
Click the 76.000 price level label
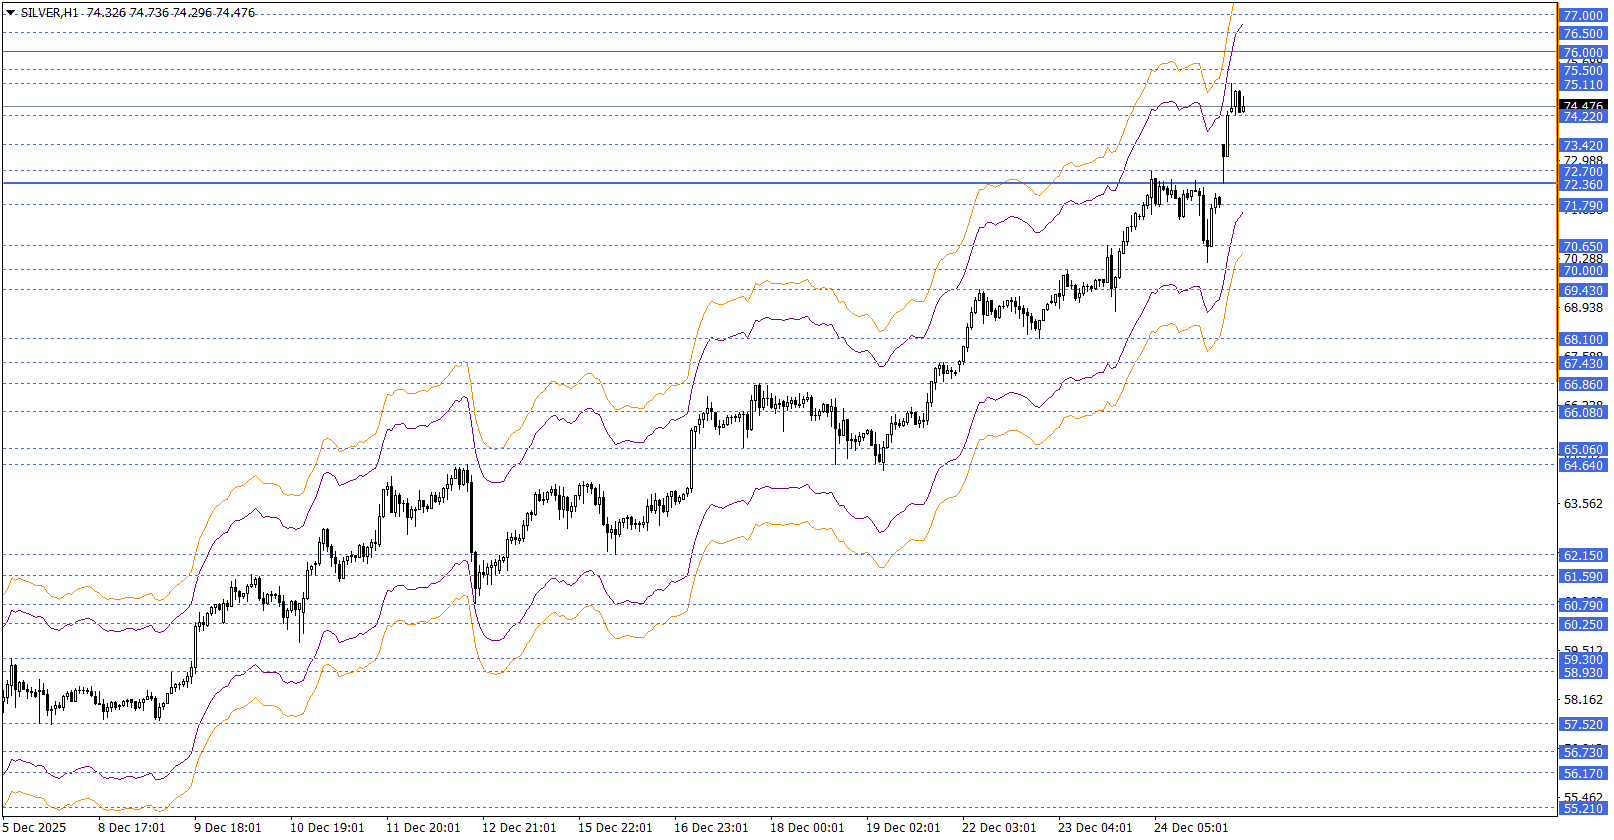[1583, 52]
